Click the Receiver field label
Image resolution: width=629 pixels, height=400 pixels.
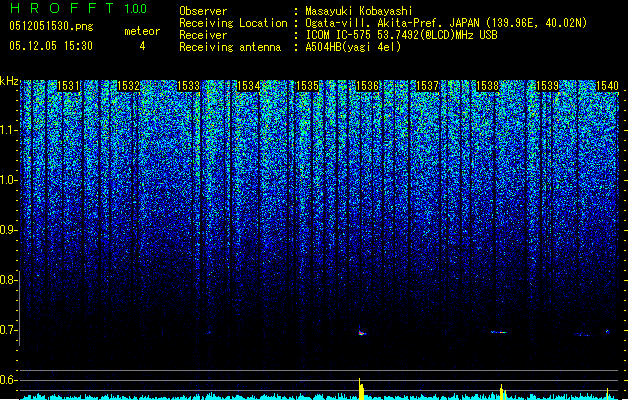point(203,35)
